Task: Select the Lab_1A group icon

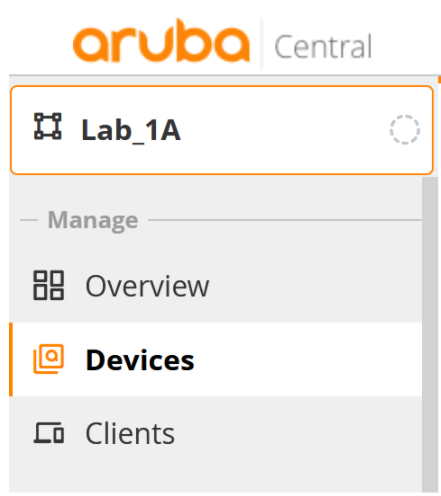Action: (48, 126)
